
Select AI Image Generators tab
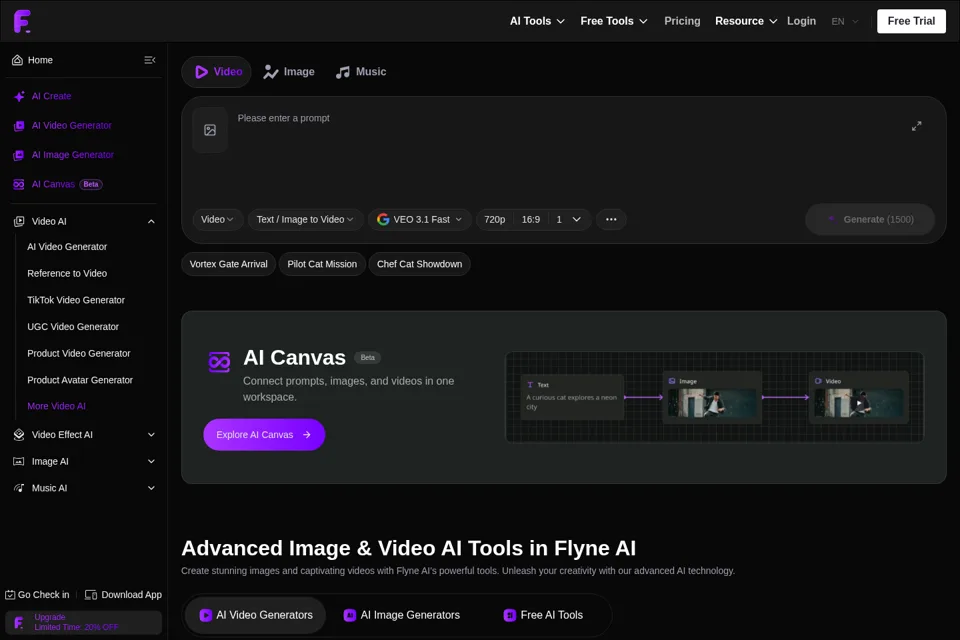click(402, 615)
